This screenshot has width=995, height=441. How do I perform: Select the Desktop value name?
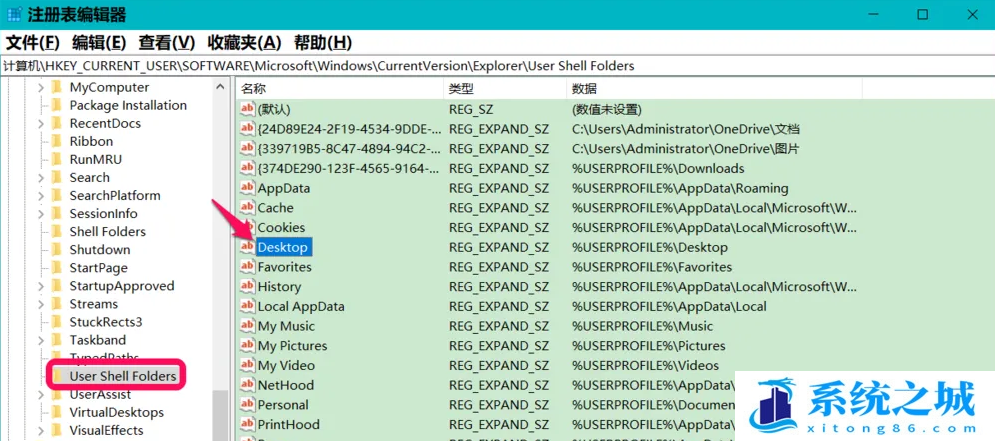[x=282, y=247]
